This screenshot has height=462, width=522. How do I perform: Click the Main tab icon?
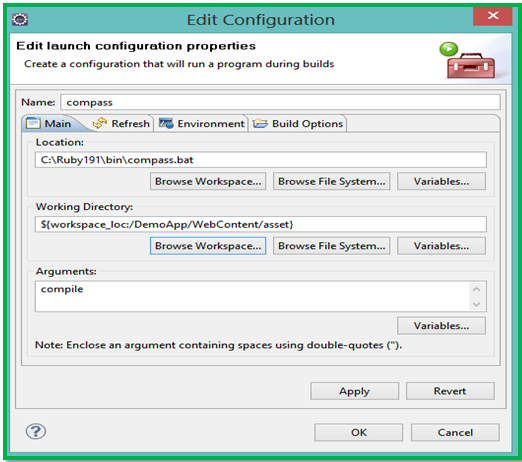33,123
